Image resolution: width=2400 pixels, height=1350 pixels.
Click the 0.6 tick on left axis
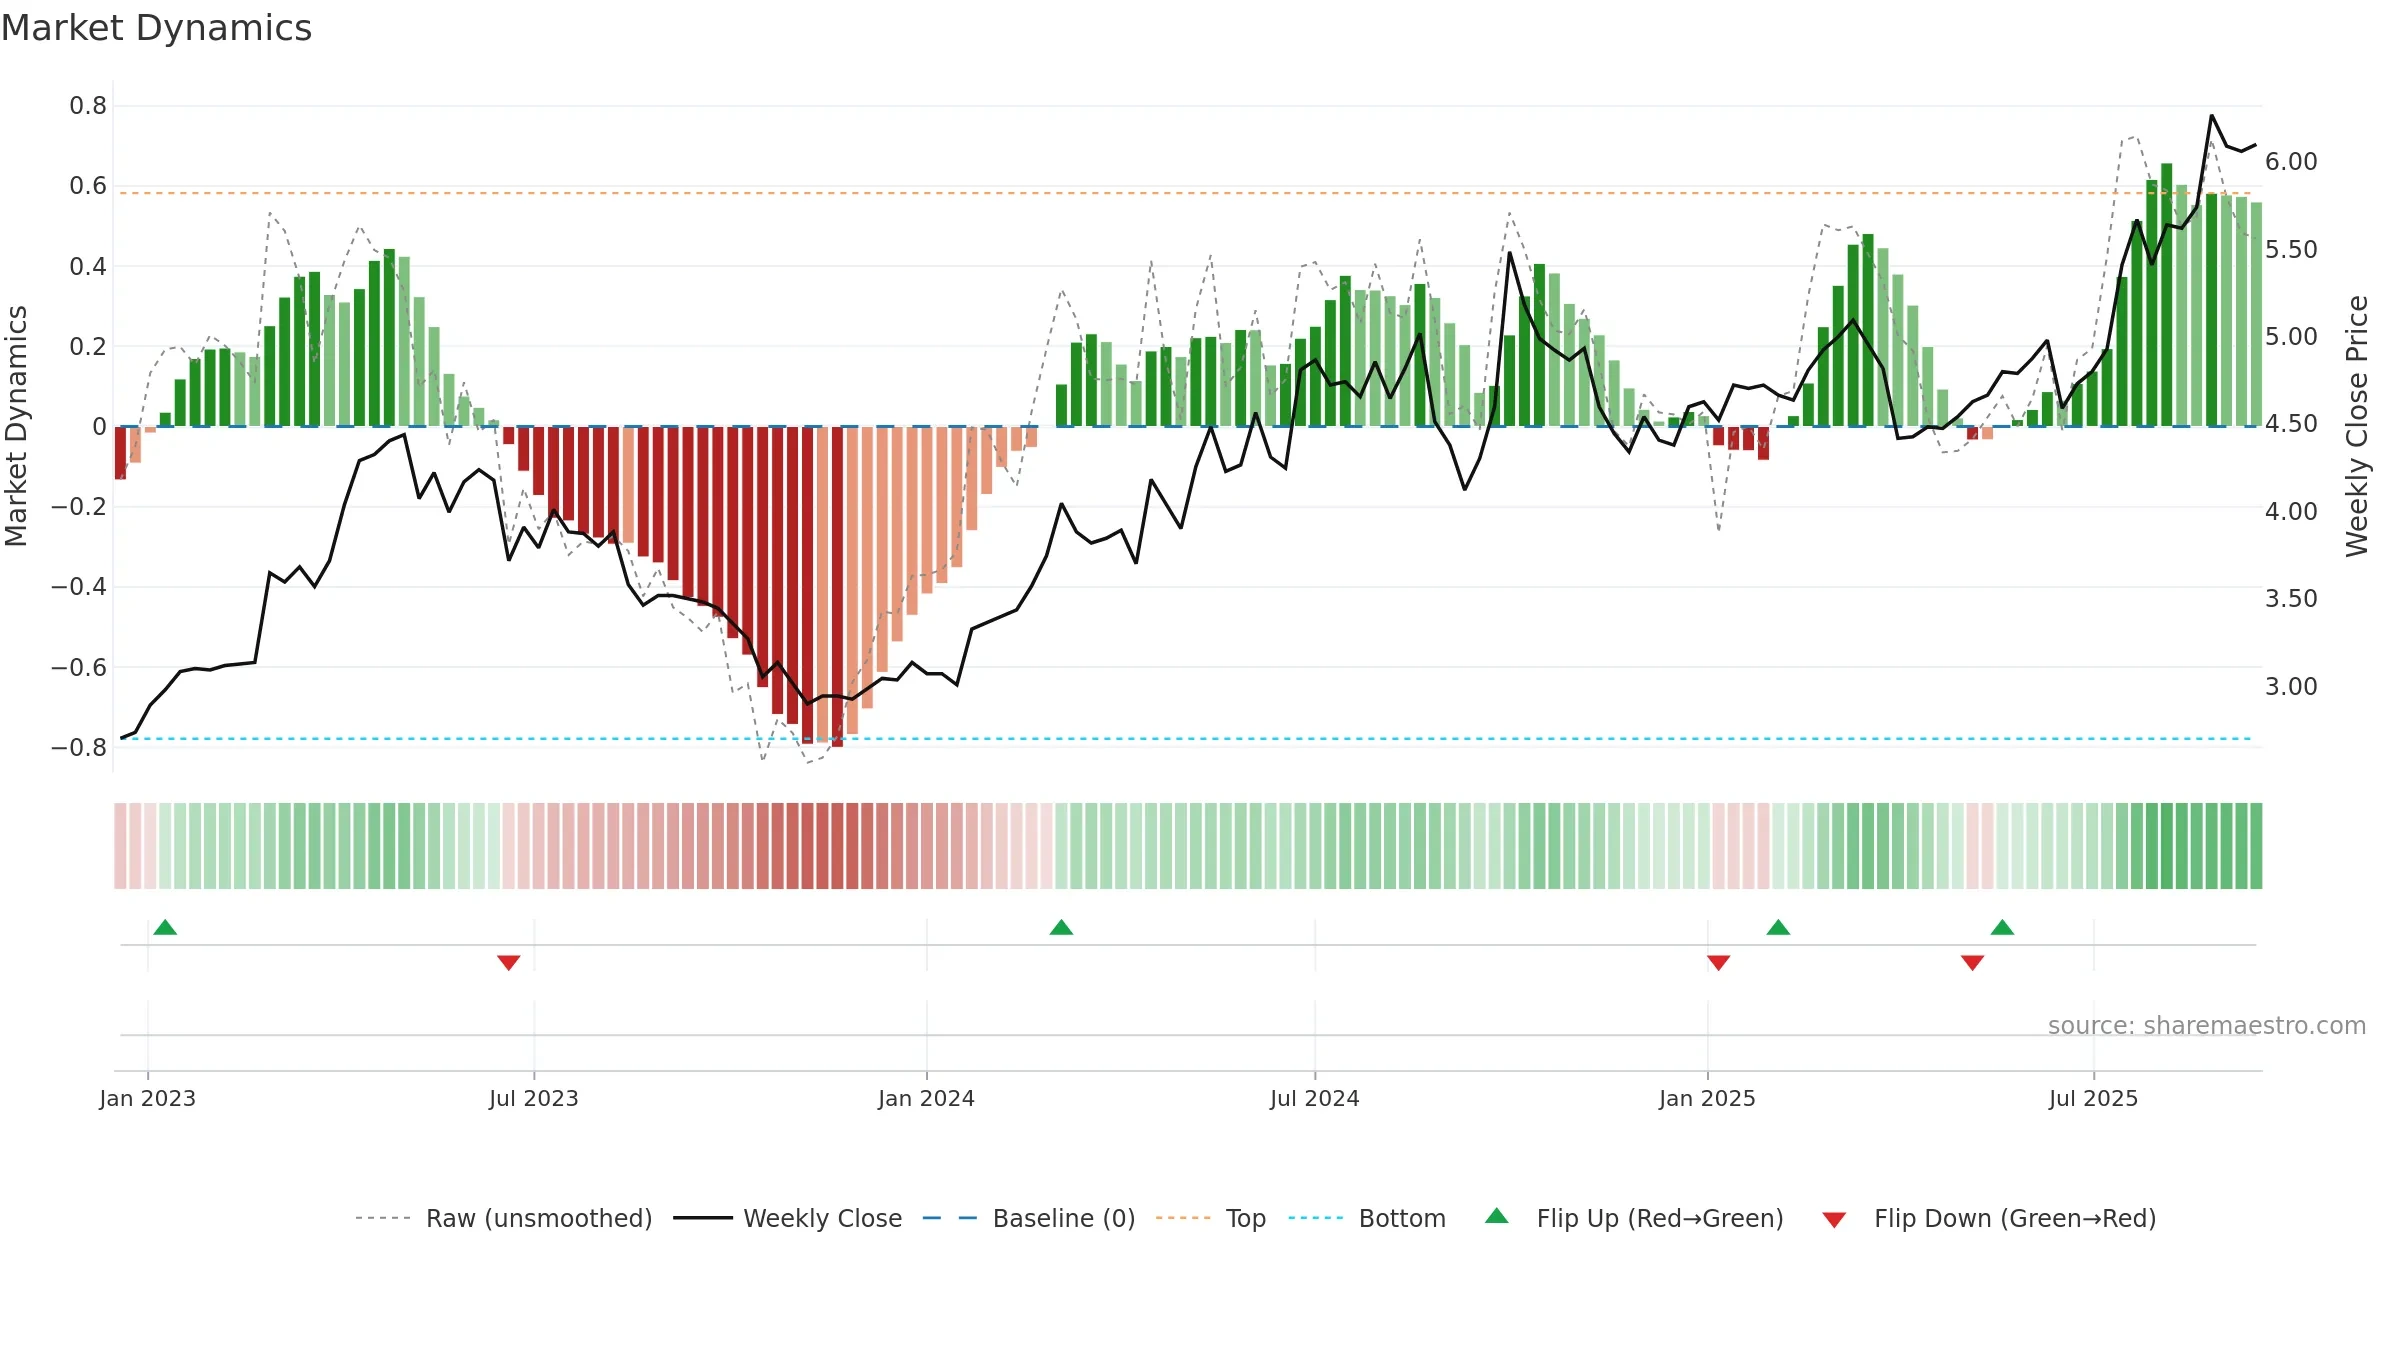pyautogui.click(x=88, y=186)
